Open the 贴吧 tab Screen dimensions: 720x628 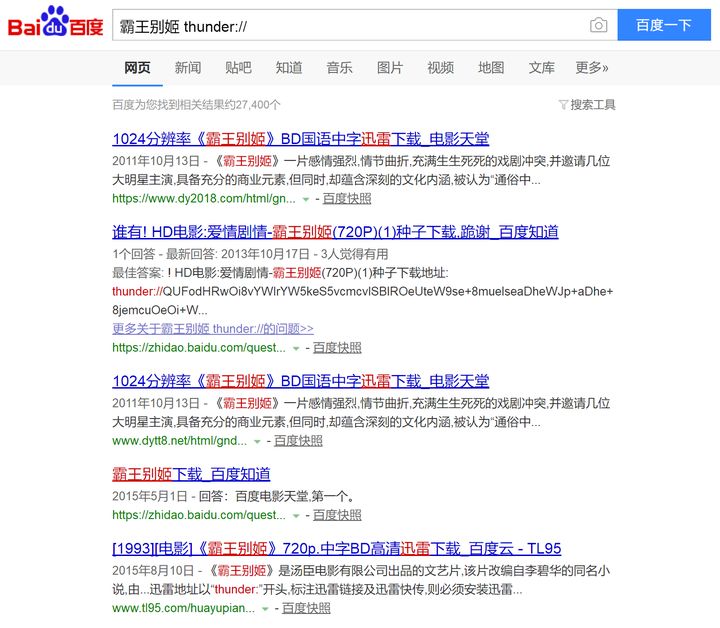[x=238, y=67]
